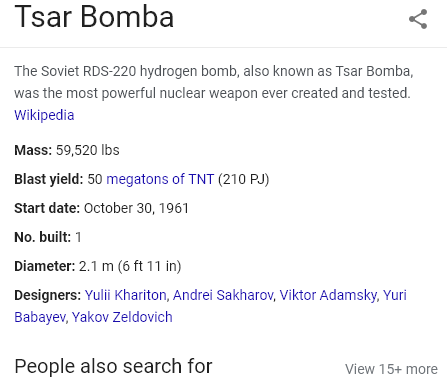The width and height of the screenshot is (447, 380).
Task: Follow the megatons of TNT link
Action: pyautogui.click(x=160, y=179)
